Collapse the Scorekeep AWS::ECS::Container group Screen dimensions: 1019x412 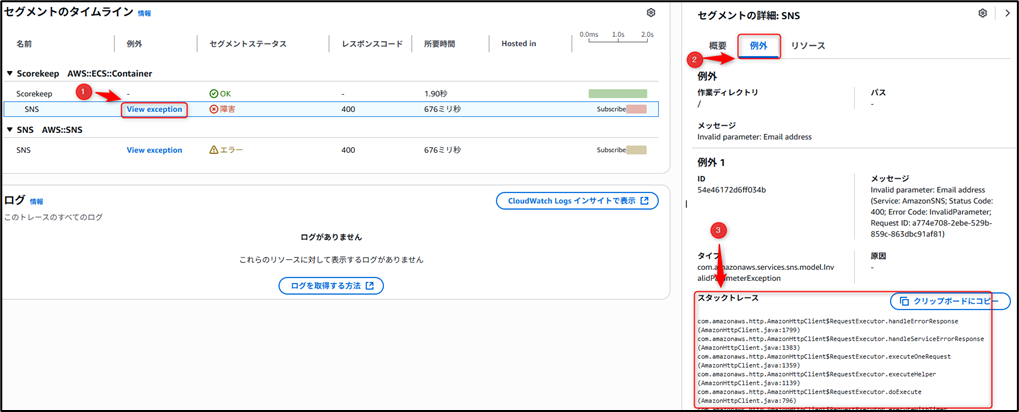pyautogui.click(x=9, y=73)
